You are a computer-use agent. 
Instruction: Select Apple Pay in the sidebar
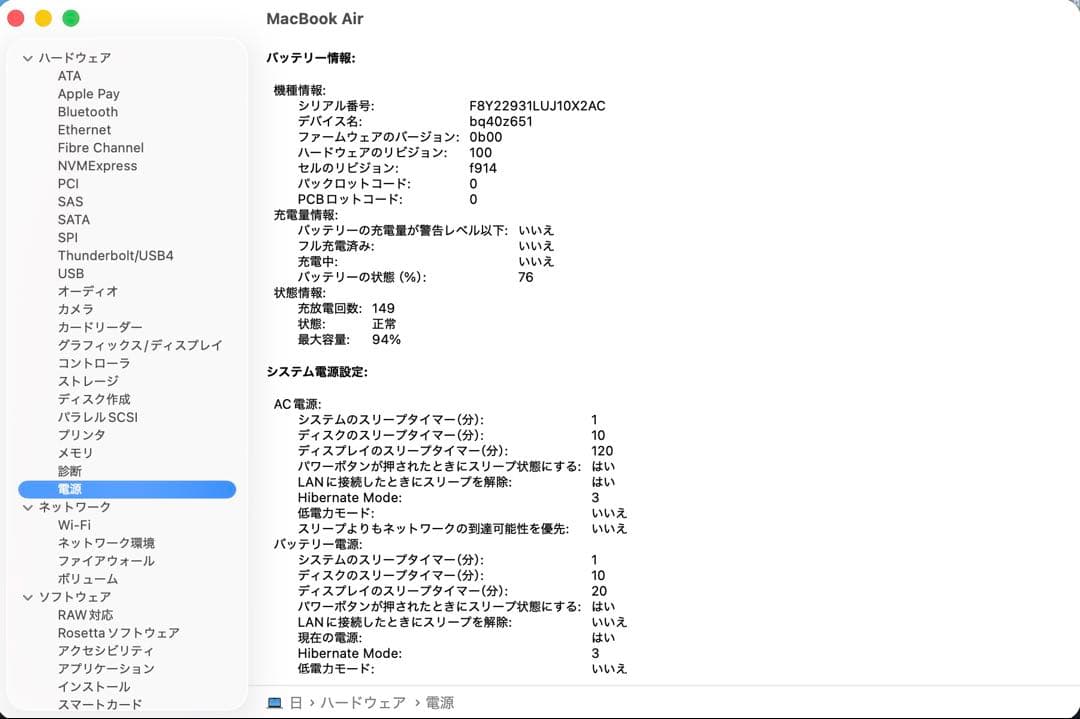click(x=90, y=93)
